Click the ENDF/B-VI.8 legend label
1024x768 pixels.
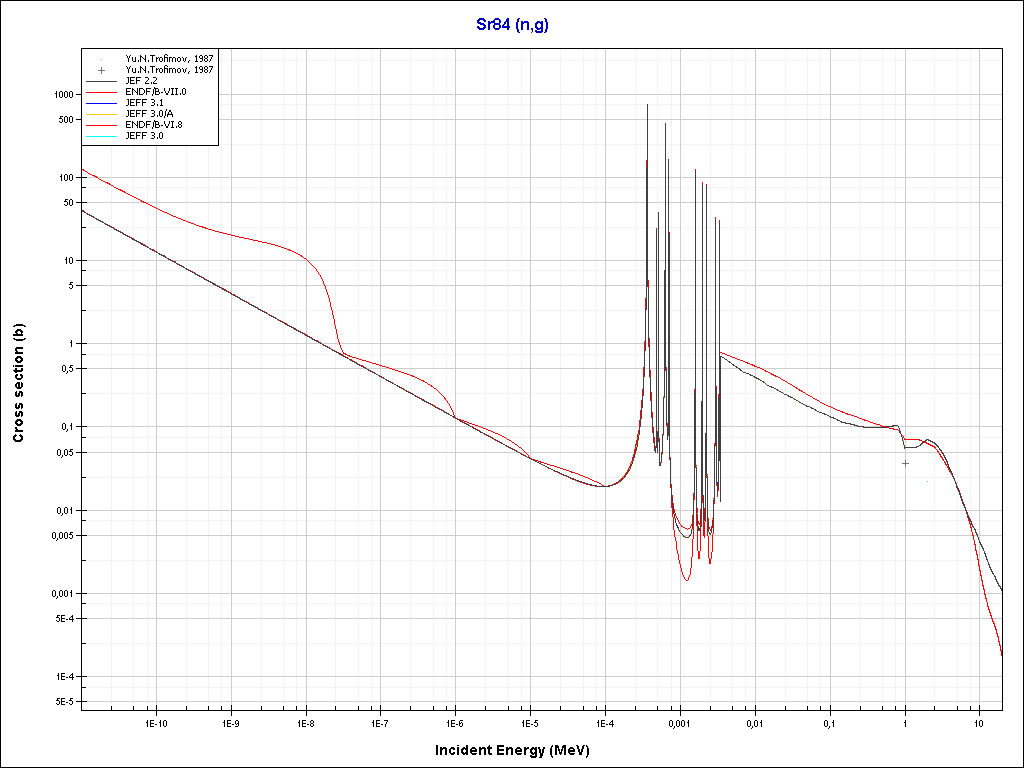tap(154, 125)
